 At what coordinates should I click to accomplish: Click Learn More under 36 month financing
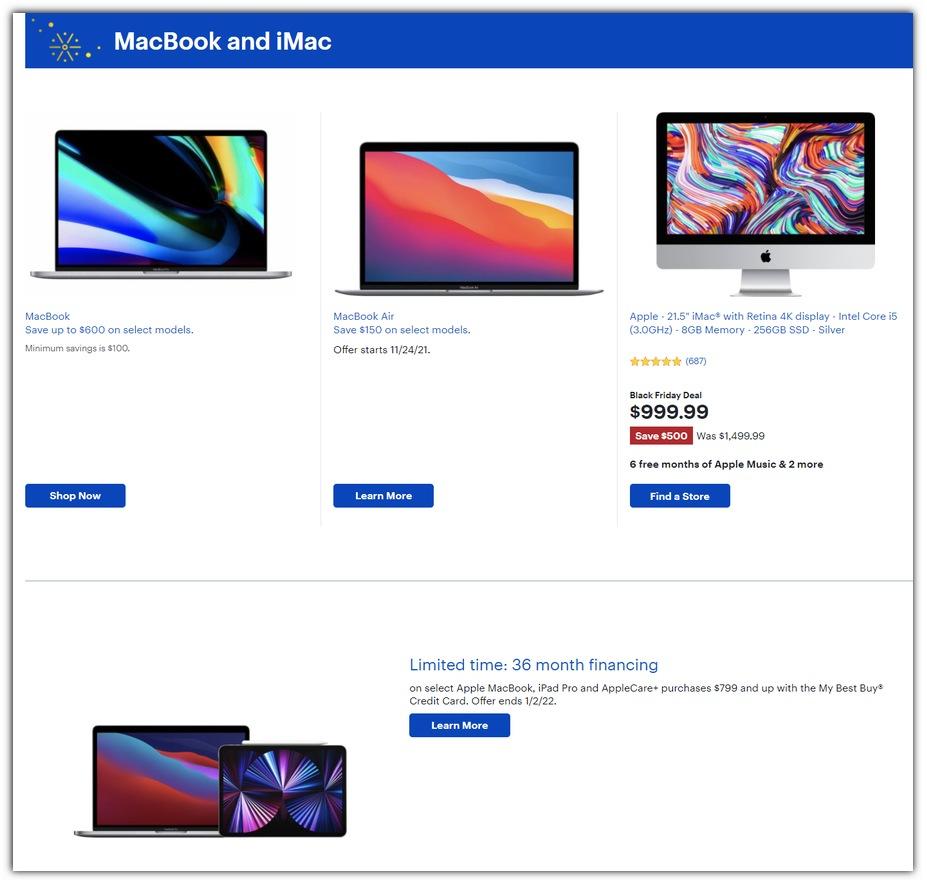click(x=459, y=725)
